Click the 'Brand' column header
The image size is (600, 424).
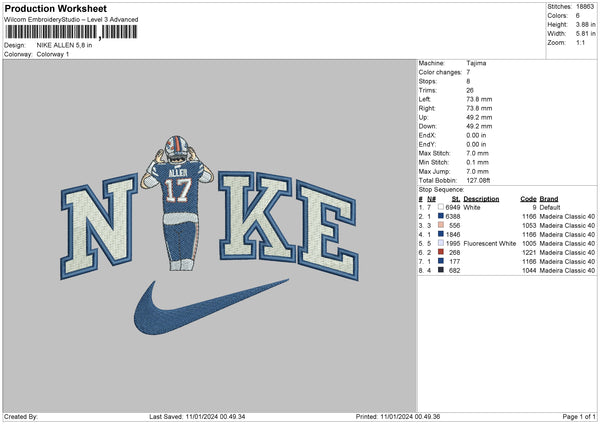[549, 199]
